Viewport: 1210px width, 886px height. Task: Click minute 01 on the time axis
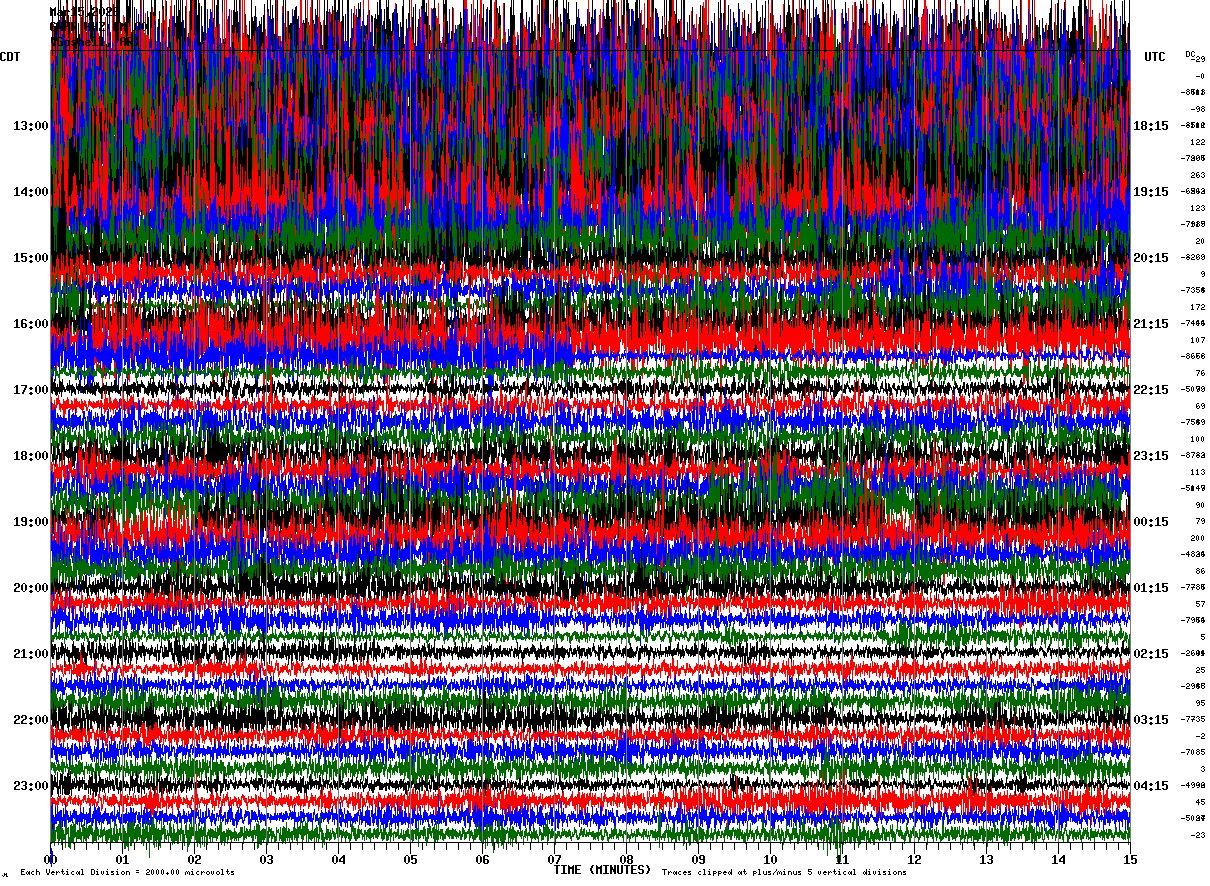[x=123, y=859]
